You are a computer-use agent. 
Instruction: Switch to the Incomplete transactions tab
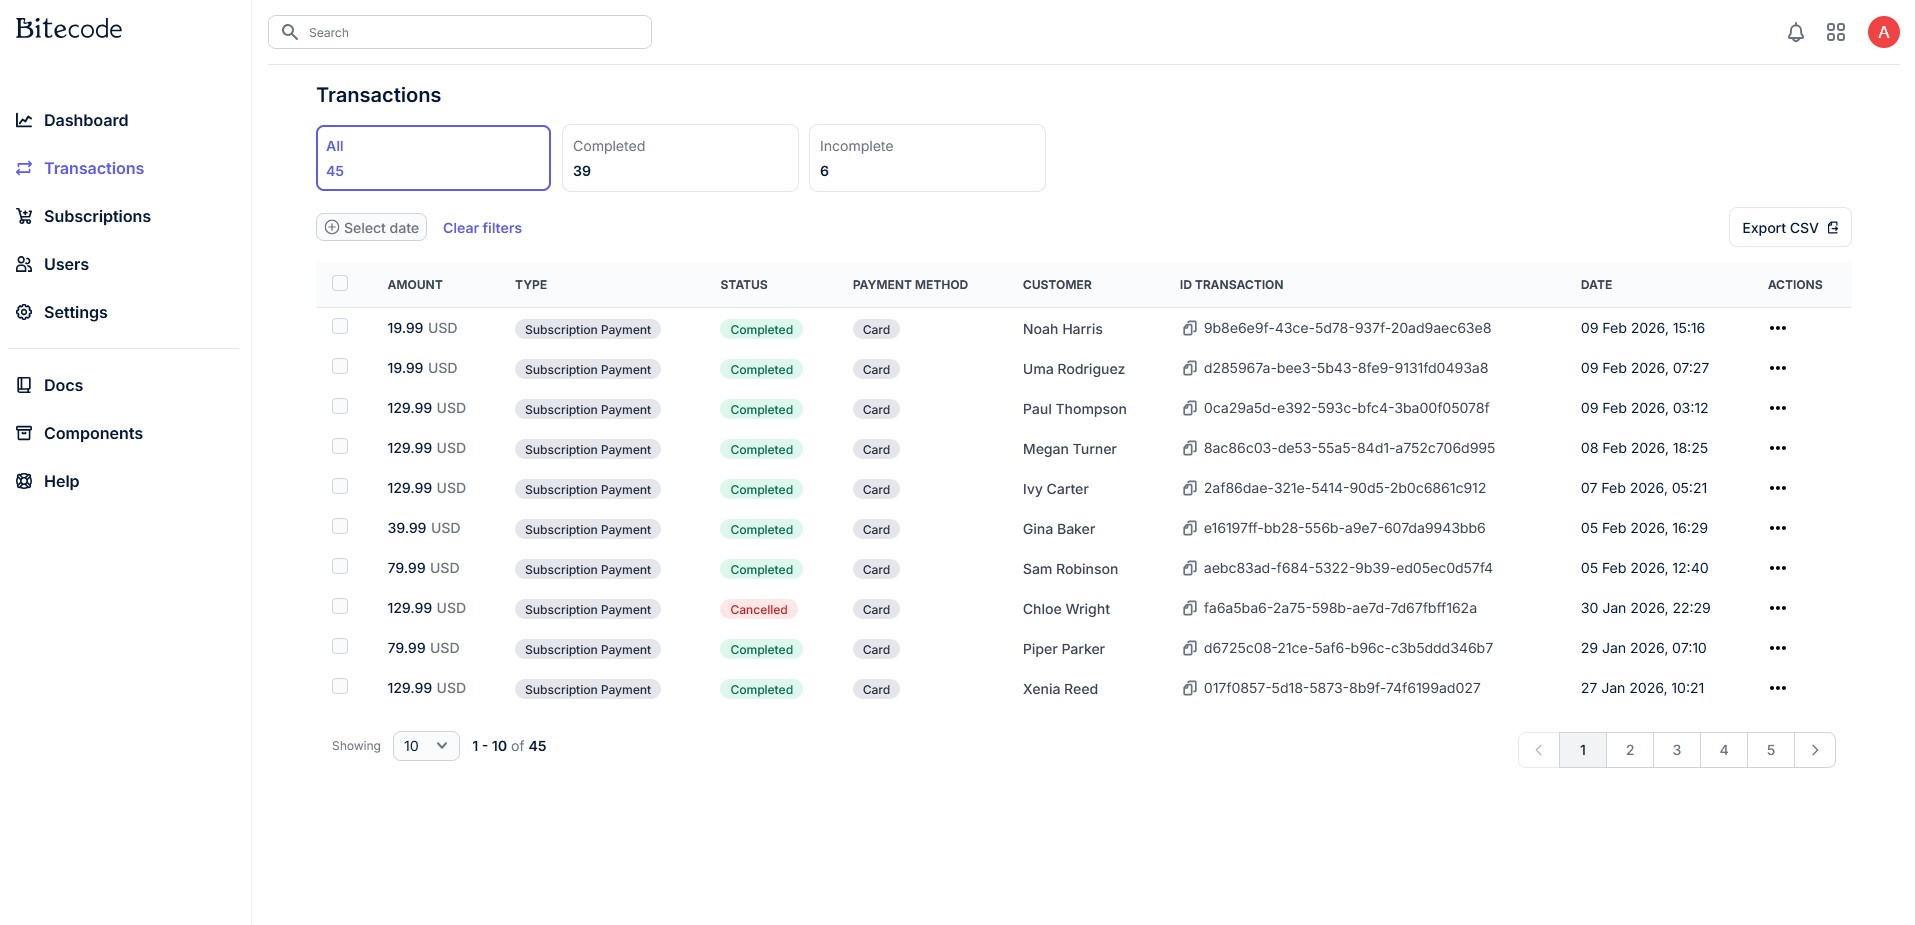926,158
